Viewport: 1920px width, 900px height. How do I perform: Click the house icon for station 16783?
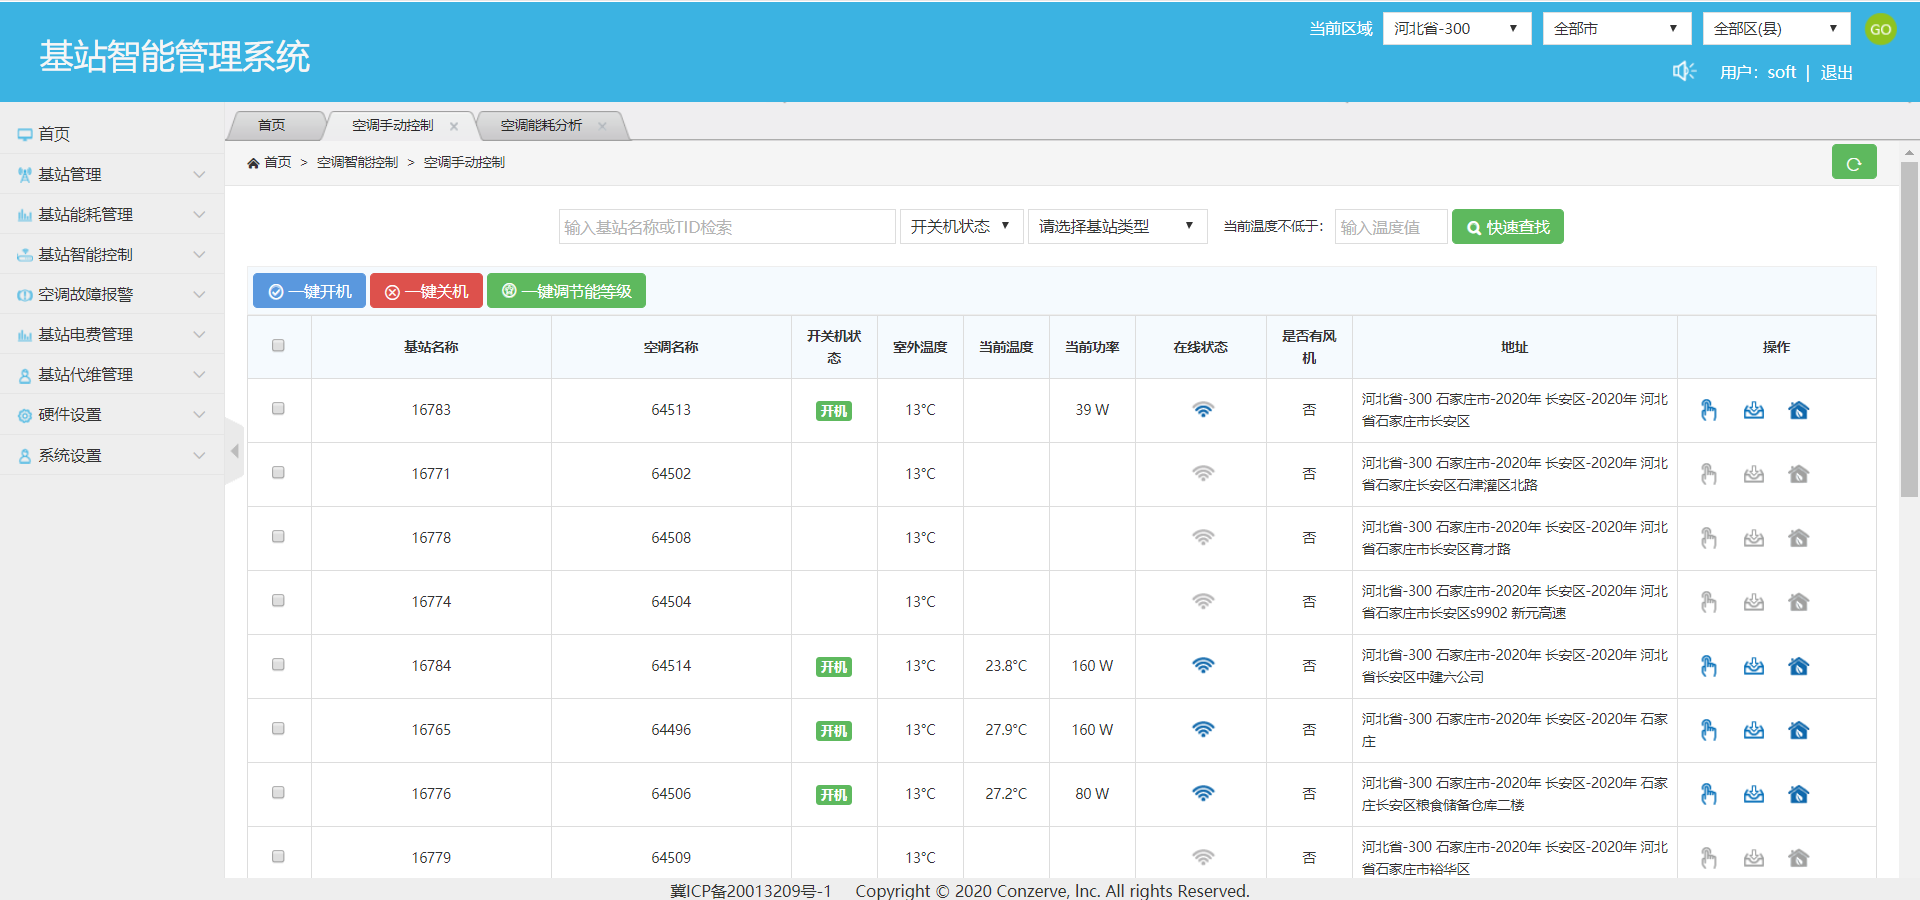click(x=1798, y=410)
